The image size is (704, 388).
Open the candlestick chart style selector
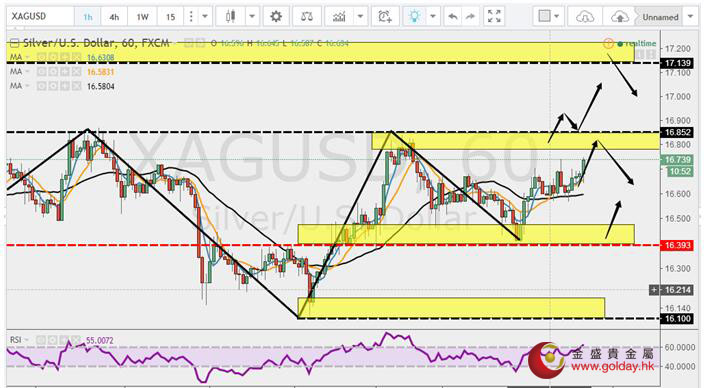click(231, 17)
